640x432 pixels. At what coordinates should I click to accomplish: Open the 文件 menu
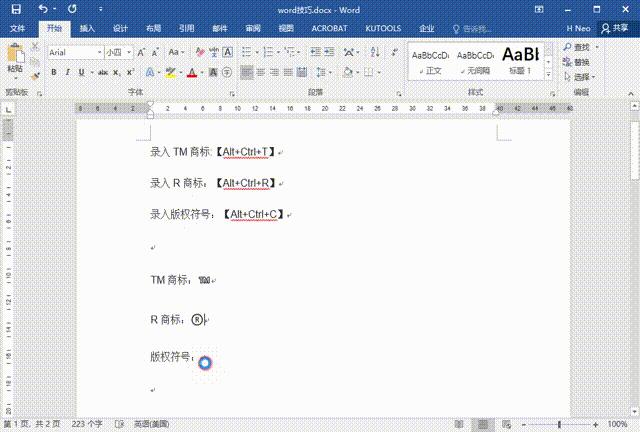point(17,28)
